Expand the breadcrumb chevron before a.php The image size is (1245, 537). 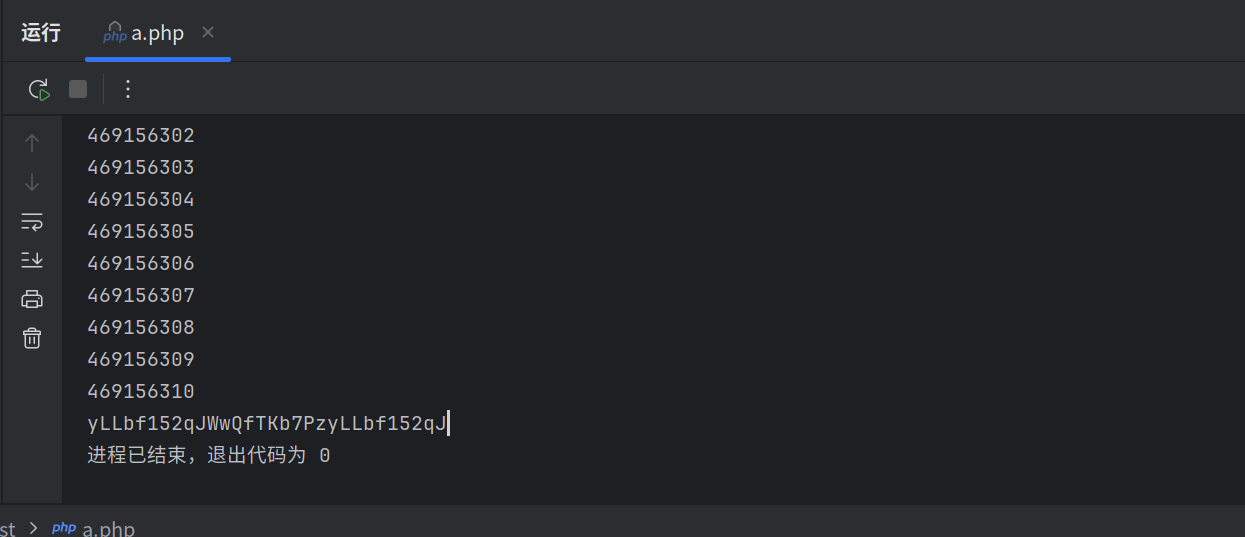coord(33,527)
